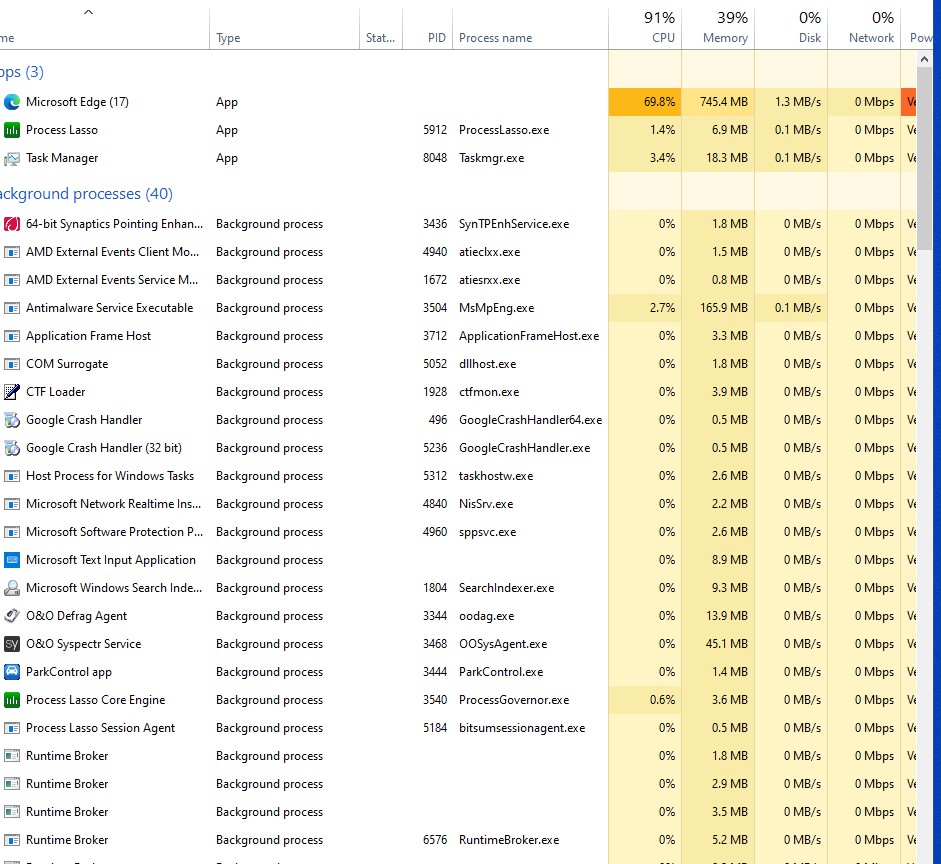Select the CTF Loader pen icon
The image size is (941, 864).
tap(12, 392)
